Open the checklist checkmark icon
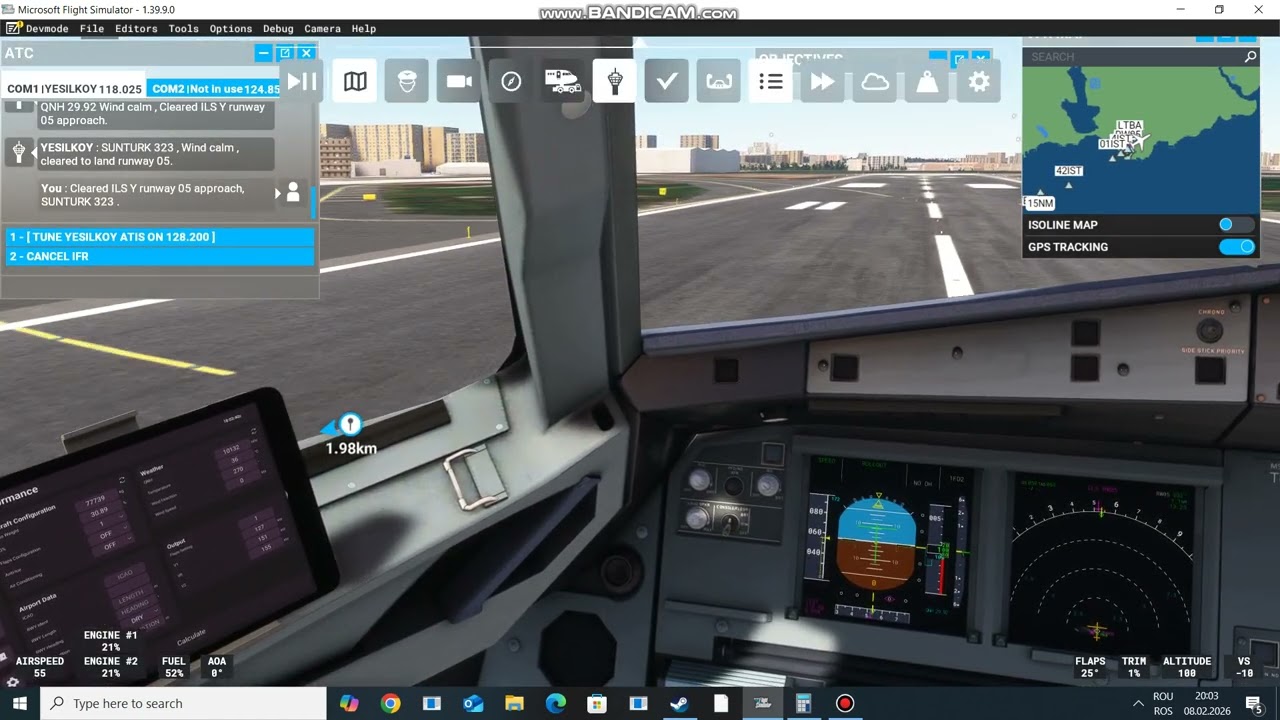Image resolution: width=1280 pixels, height=720 pixels. click(667, 81)
